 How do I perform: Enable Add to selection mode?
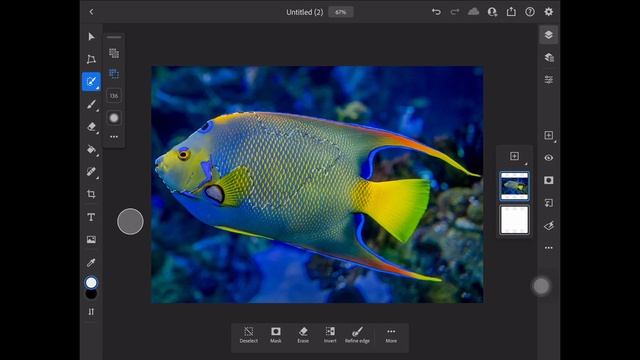[114, 53]
